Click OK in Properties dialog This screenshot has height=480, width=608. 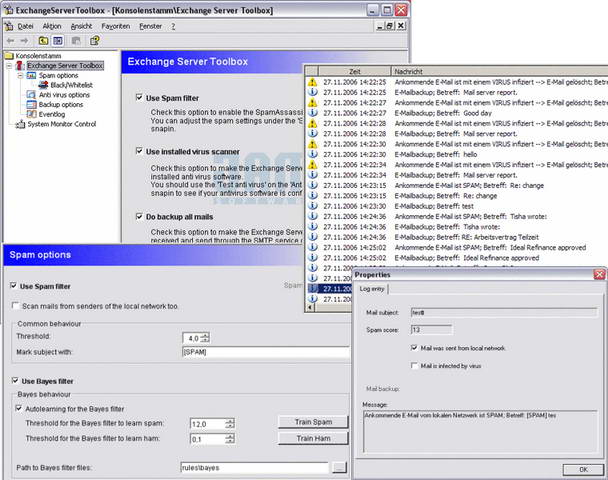[583, 470]
